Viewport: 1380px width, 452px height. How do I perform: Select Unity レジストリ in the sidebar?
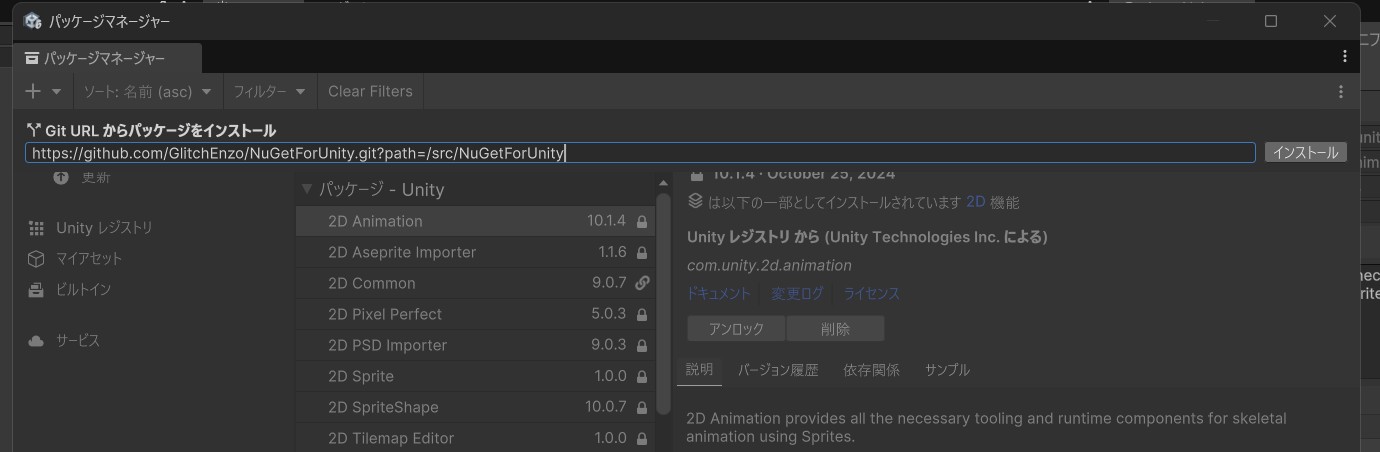(x=104, y=228)
